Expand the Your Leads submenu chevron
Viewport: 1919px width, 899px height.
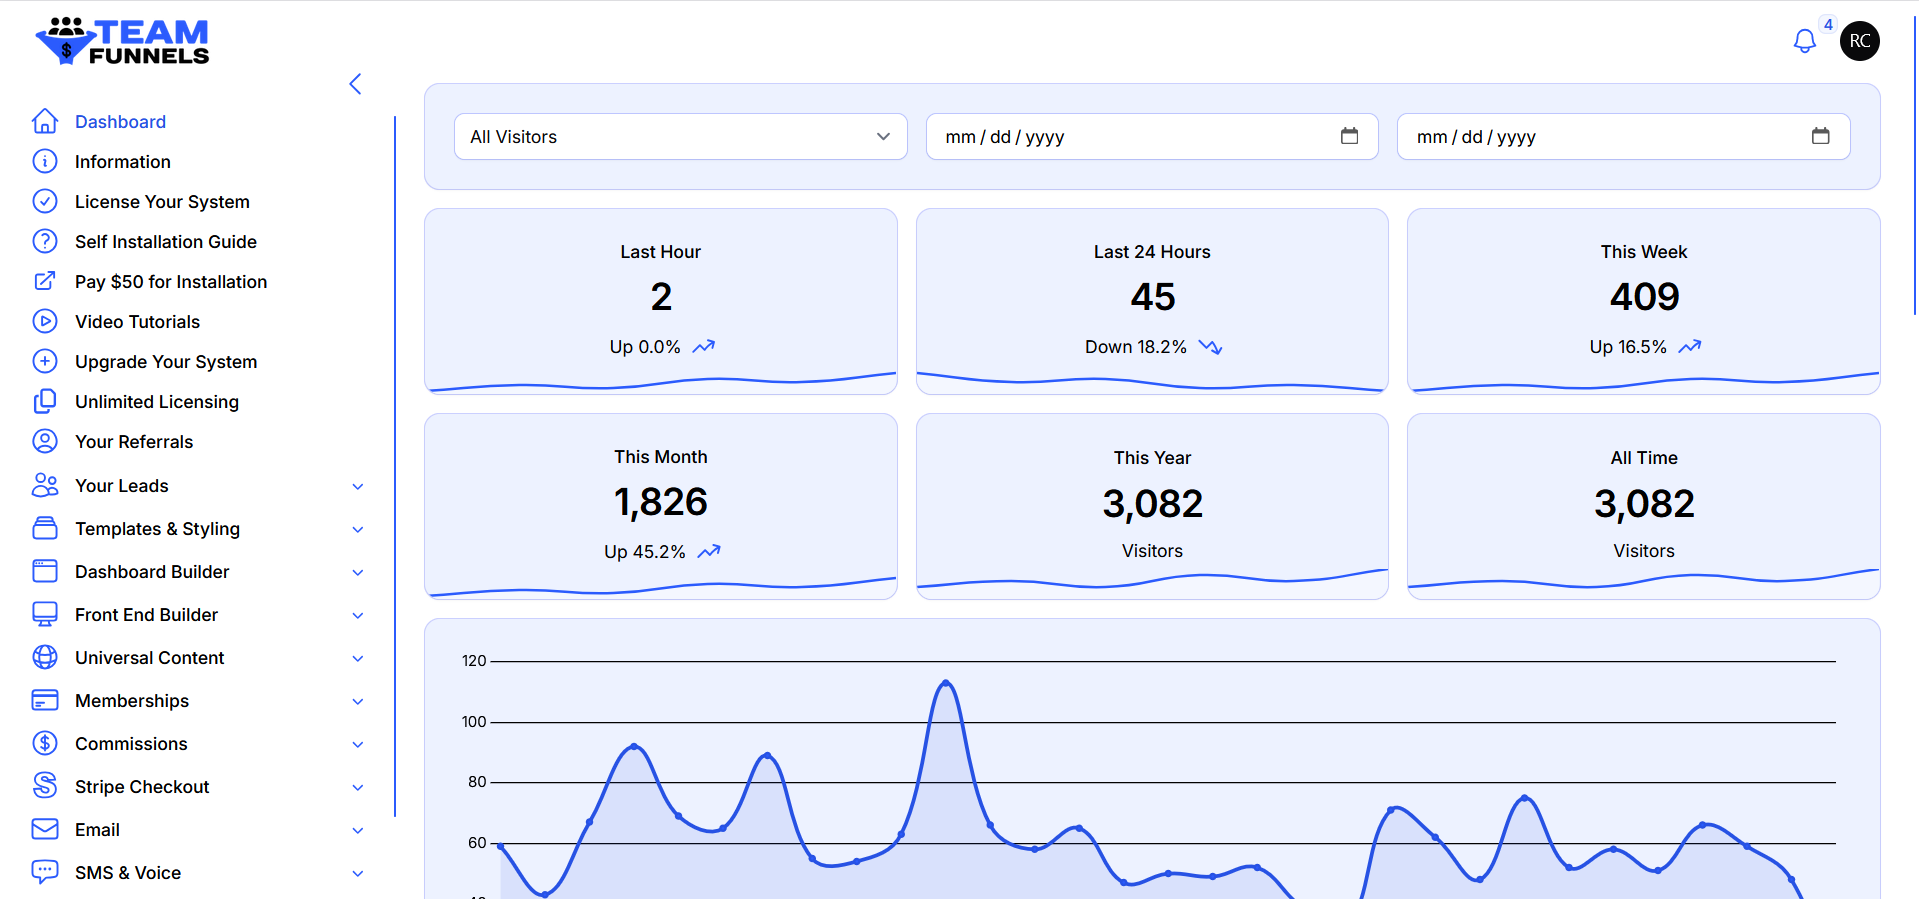pos(358,486)
